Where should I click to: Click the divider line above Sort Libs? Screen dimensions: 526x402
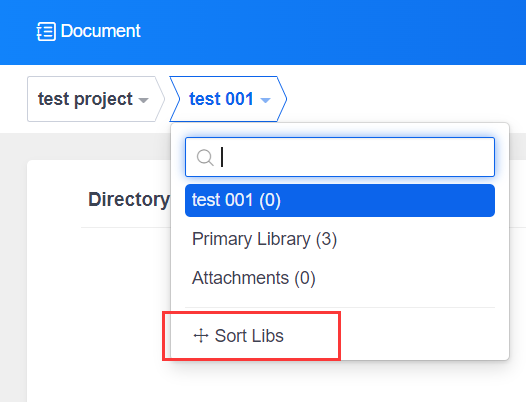(x=340, y=307)
